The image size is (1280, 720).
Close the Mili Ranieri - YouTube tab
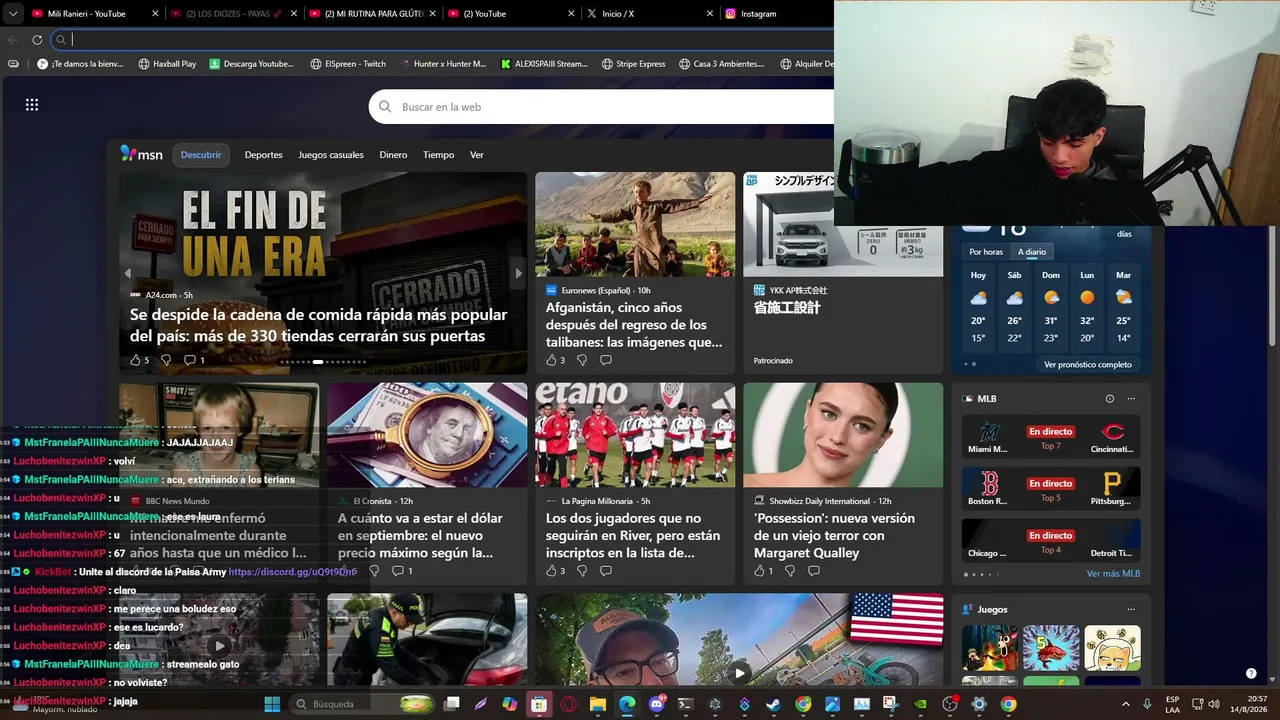(x=155, y=14)
